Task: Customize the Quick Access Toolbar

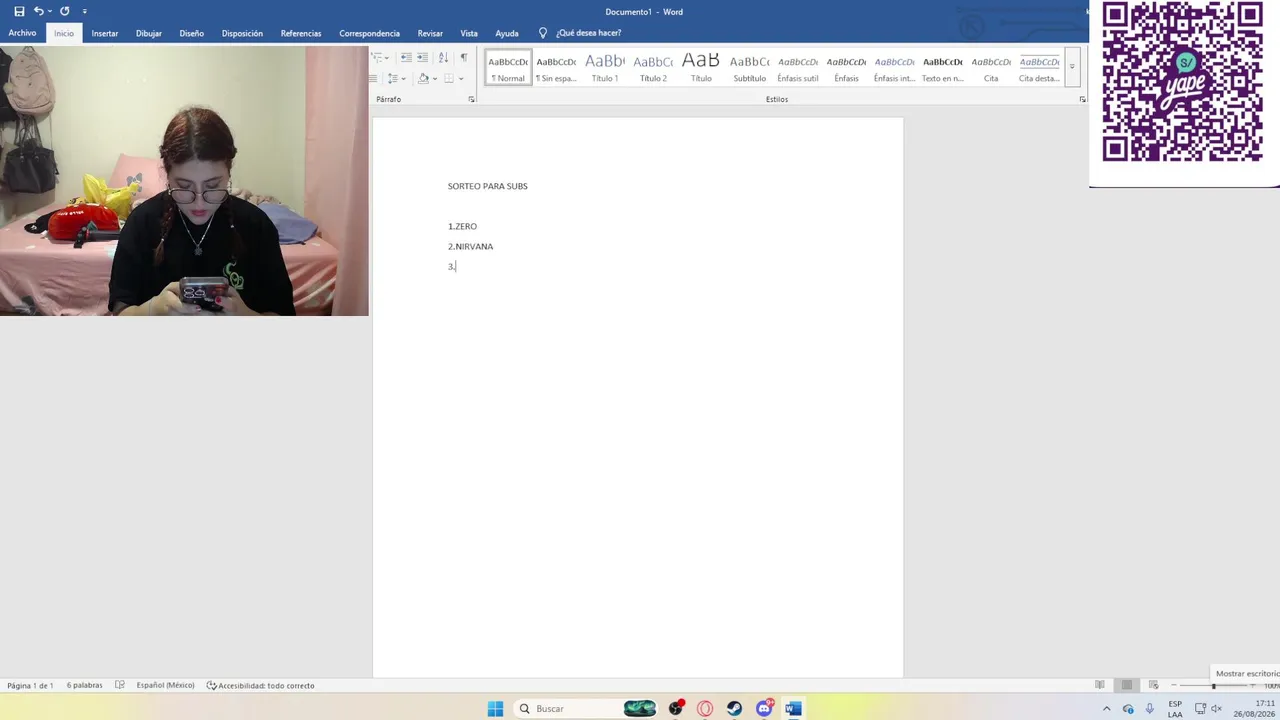Action: click(x=84, y=11)
